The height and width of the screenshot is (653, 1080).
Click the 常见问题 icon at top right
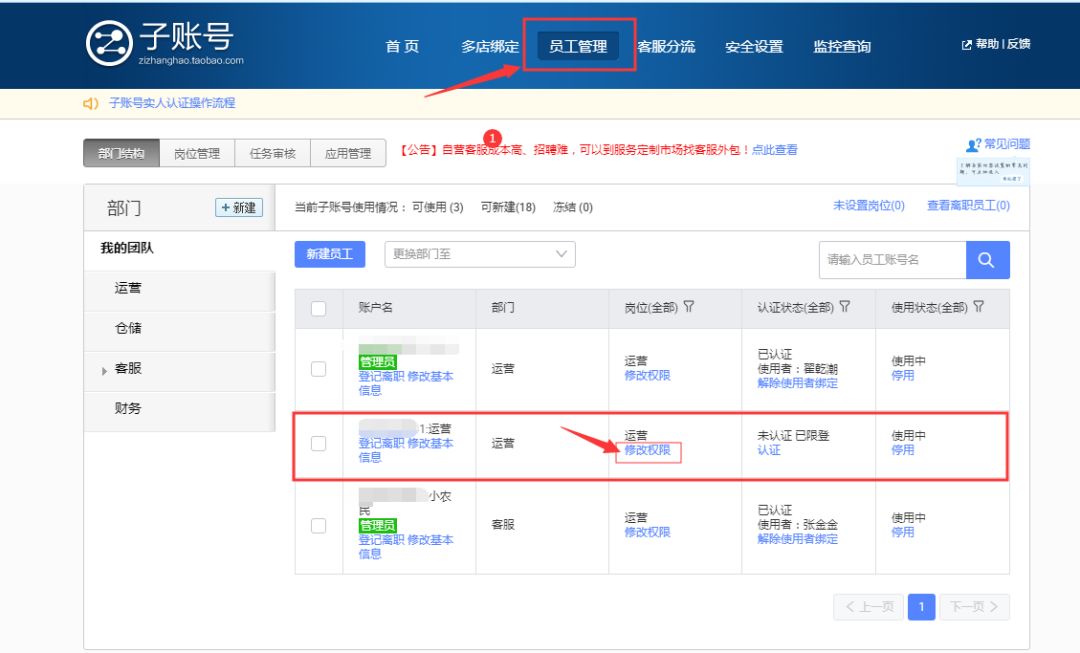click(973, 144)
